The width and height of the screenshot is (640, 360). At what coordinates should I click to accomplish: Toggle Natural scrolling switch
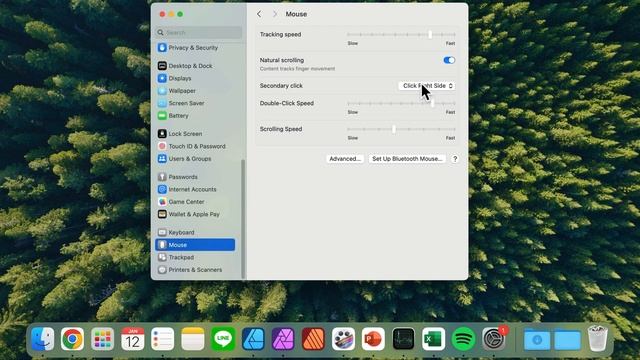tap(449, 60)
